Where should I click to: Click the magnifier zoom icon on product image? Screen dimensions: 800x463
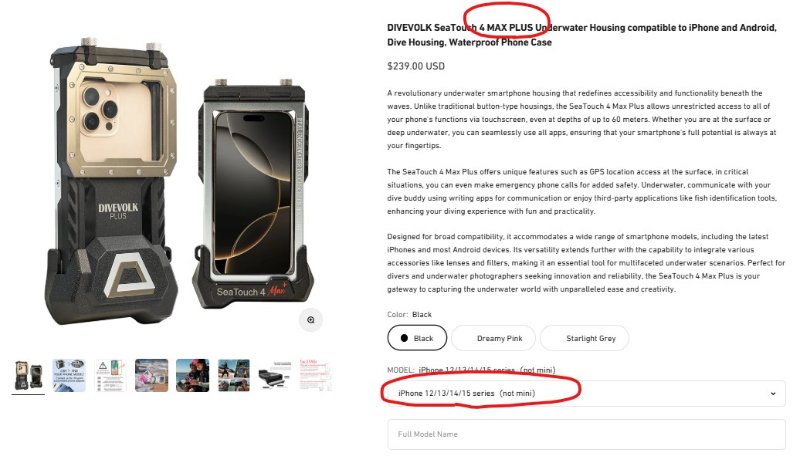311,320
